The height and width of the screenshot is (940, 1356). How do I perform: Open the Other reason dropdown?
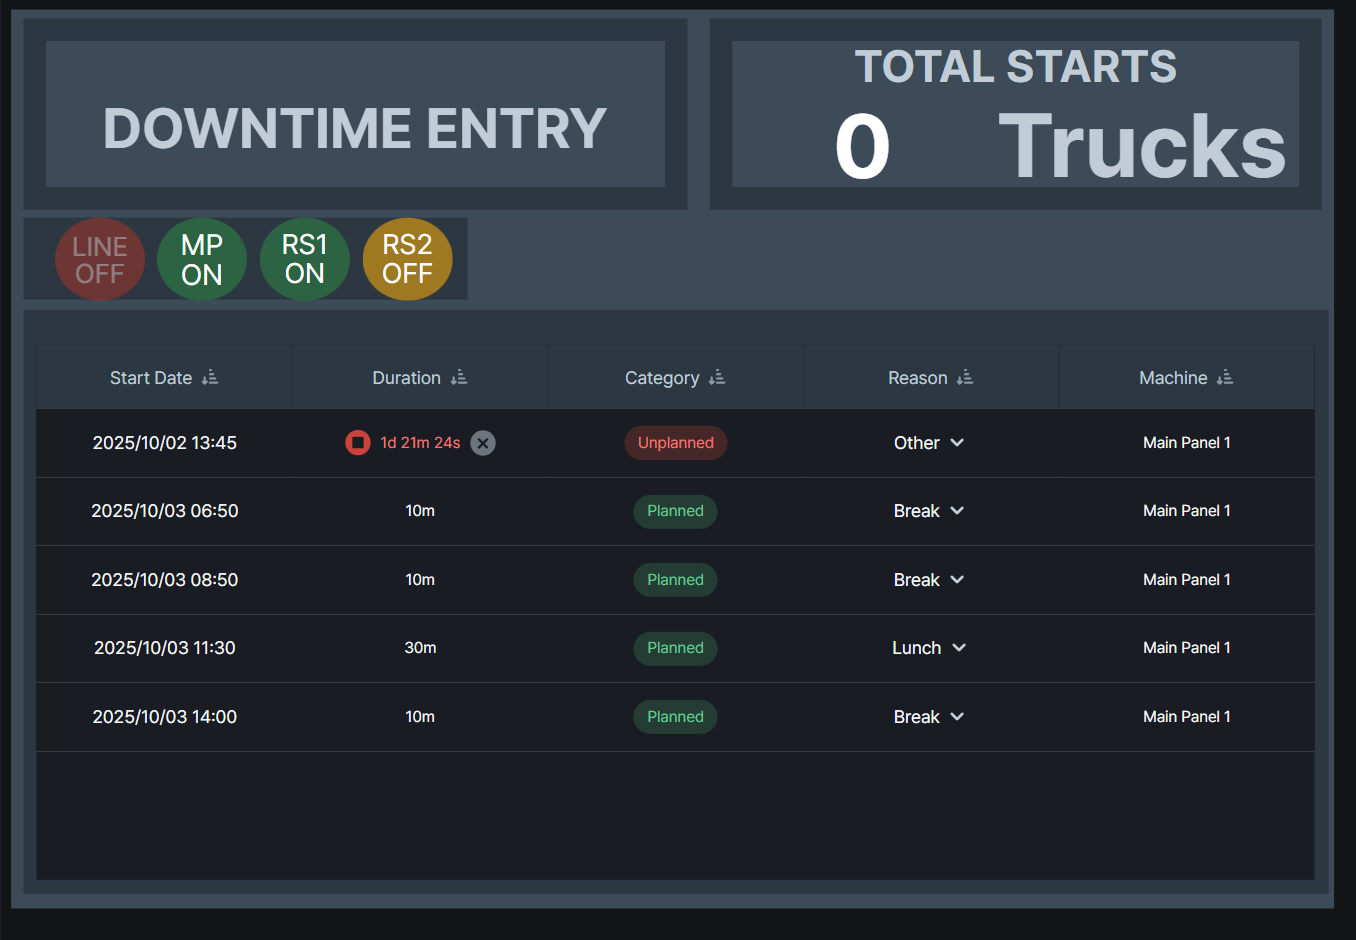[x=929, y=442]
